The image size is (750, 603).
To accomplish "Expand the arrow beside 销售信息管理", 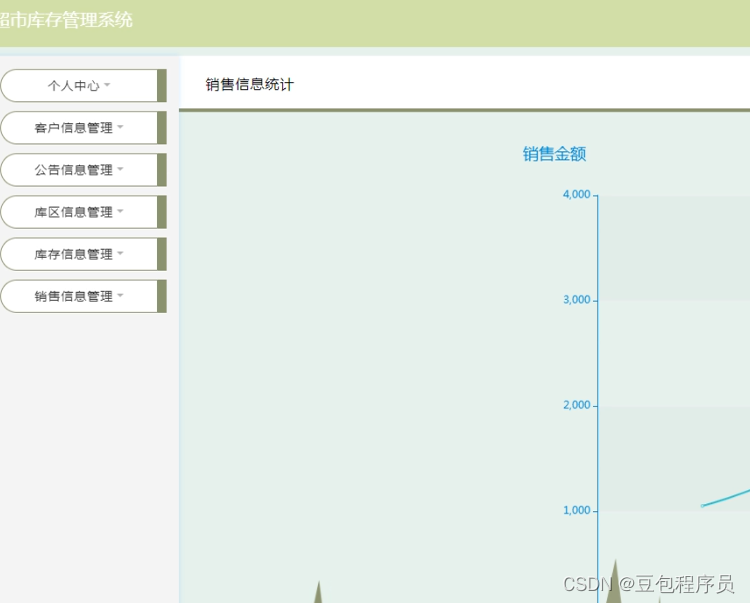I will (x=120, y=296).
